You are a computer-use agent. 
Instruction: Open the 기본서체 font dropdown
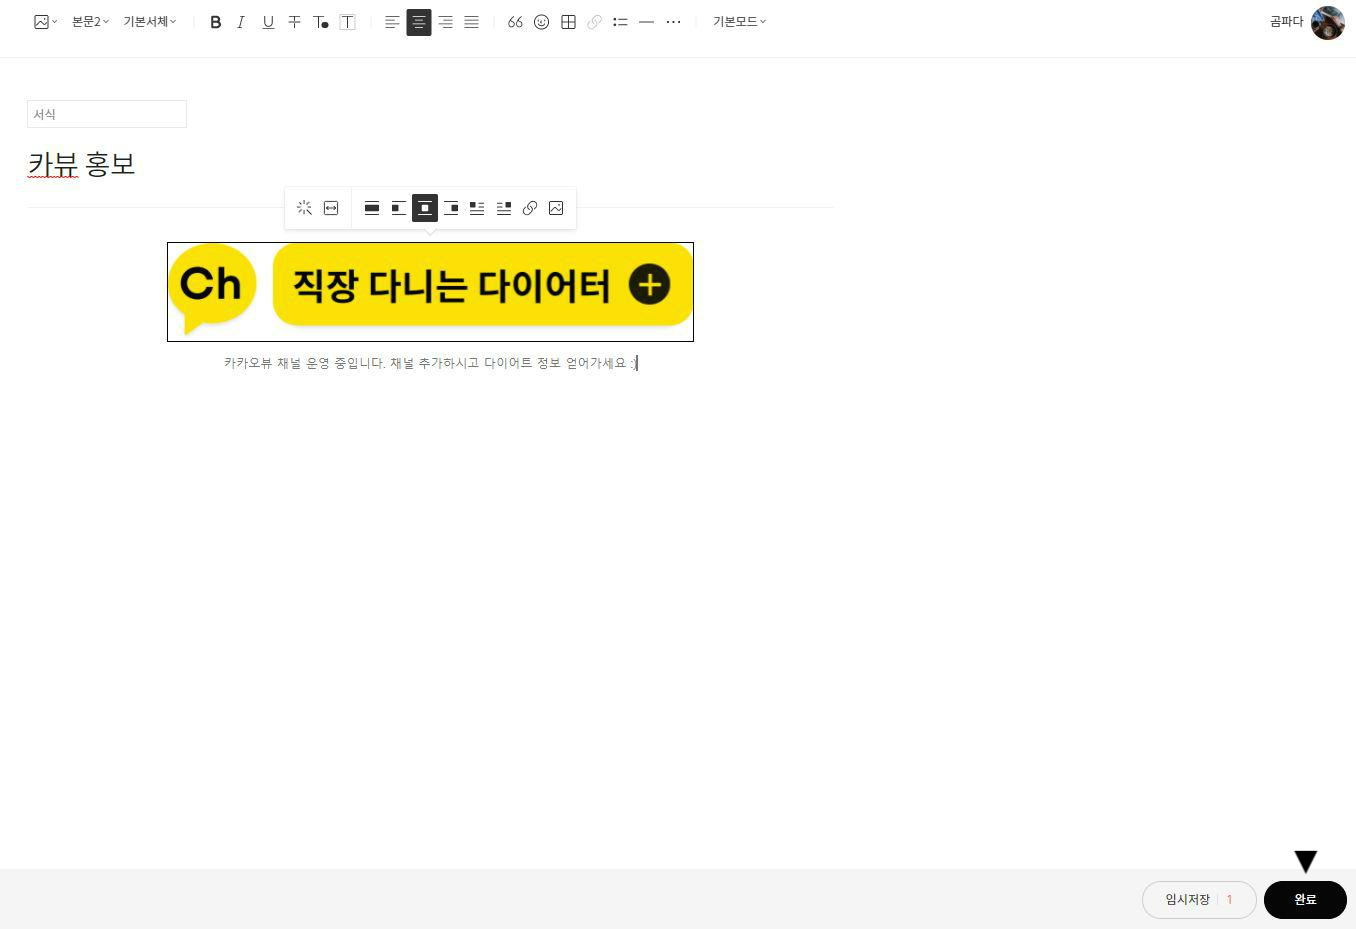click(x=147, y=22)
